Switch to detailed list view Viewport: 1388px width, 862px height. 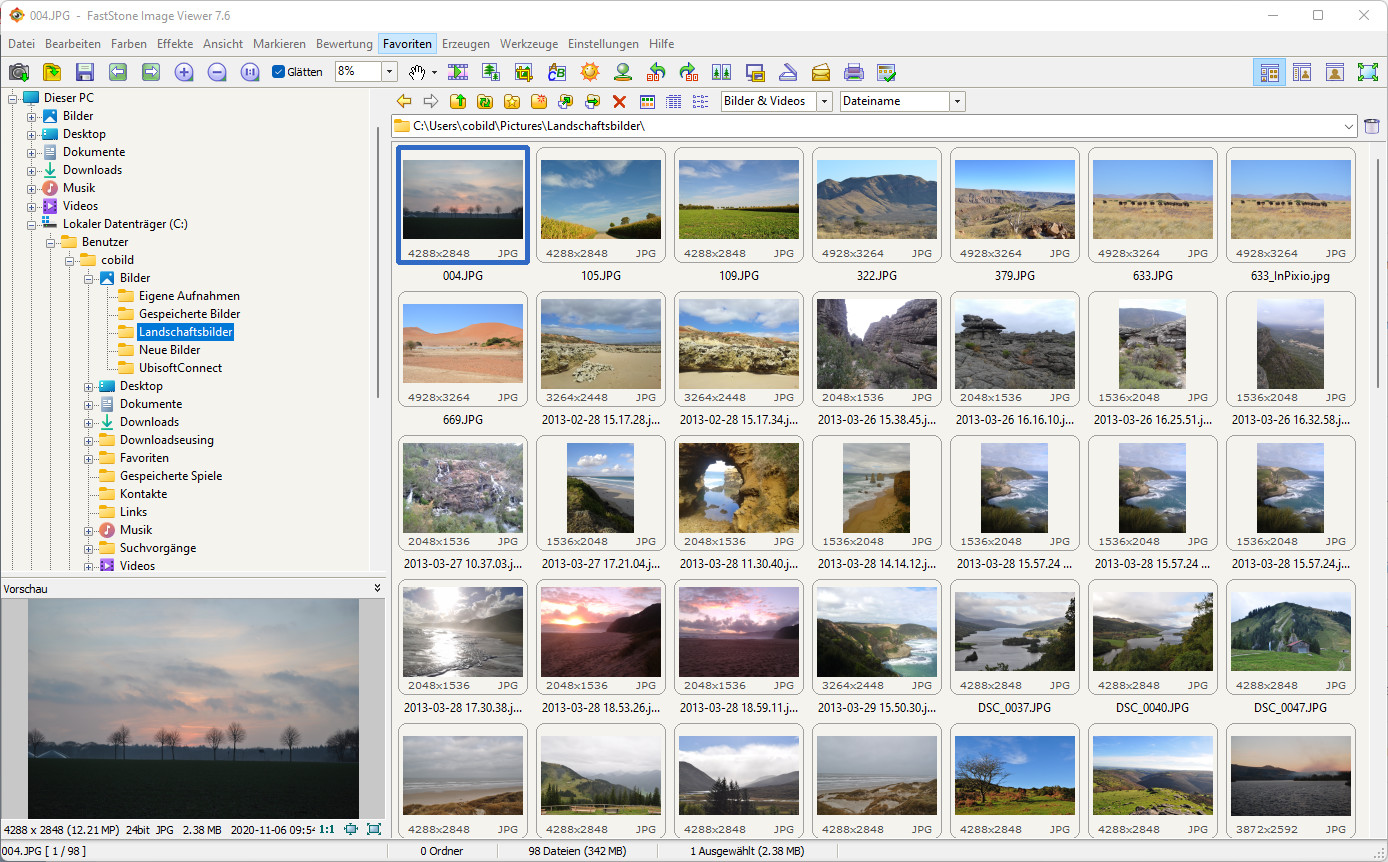coord(671,101)
